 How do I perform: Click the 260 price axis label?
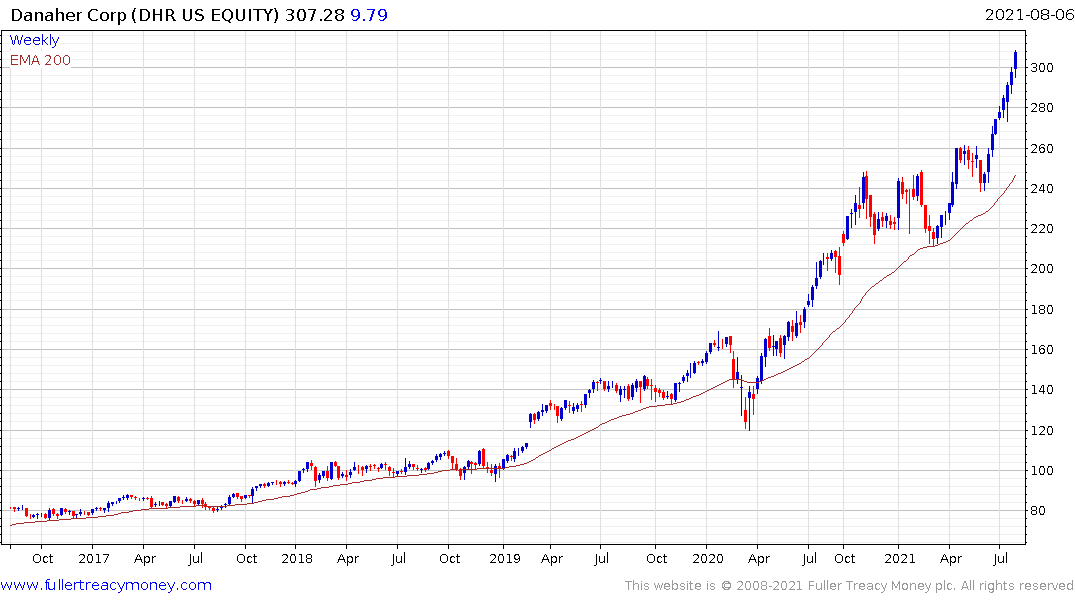[1041, 149]
